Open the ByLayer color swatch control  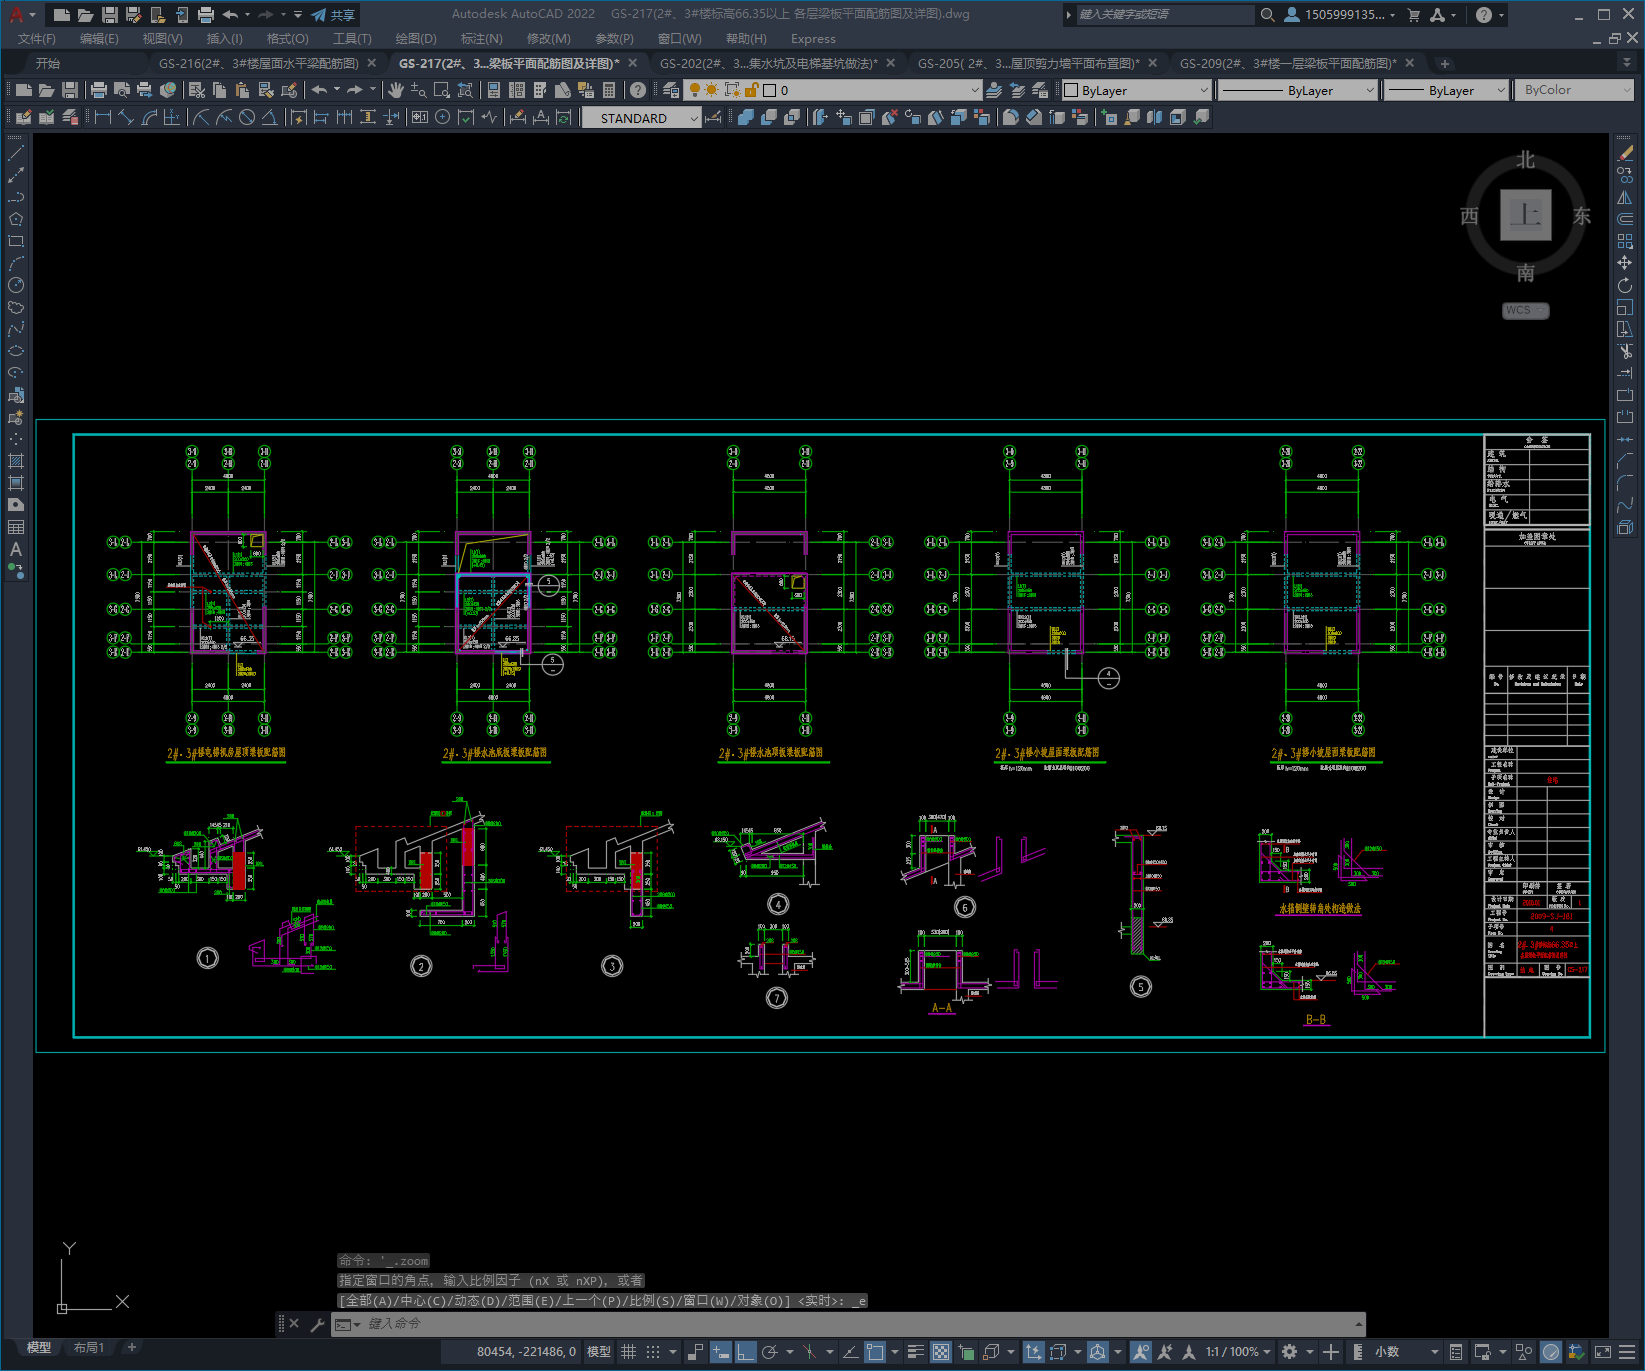tap(1136, 90)
